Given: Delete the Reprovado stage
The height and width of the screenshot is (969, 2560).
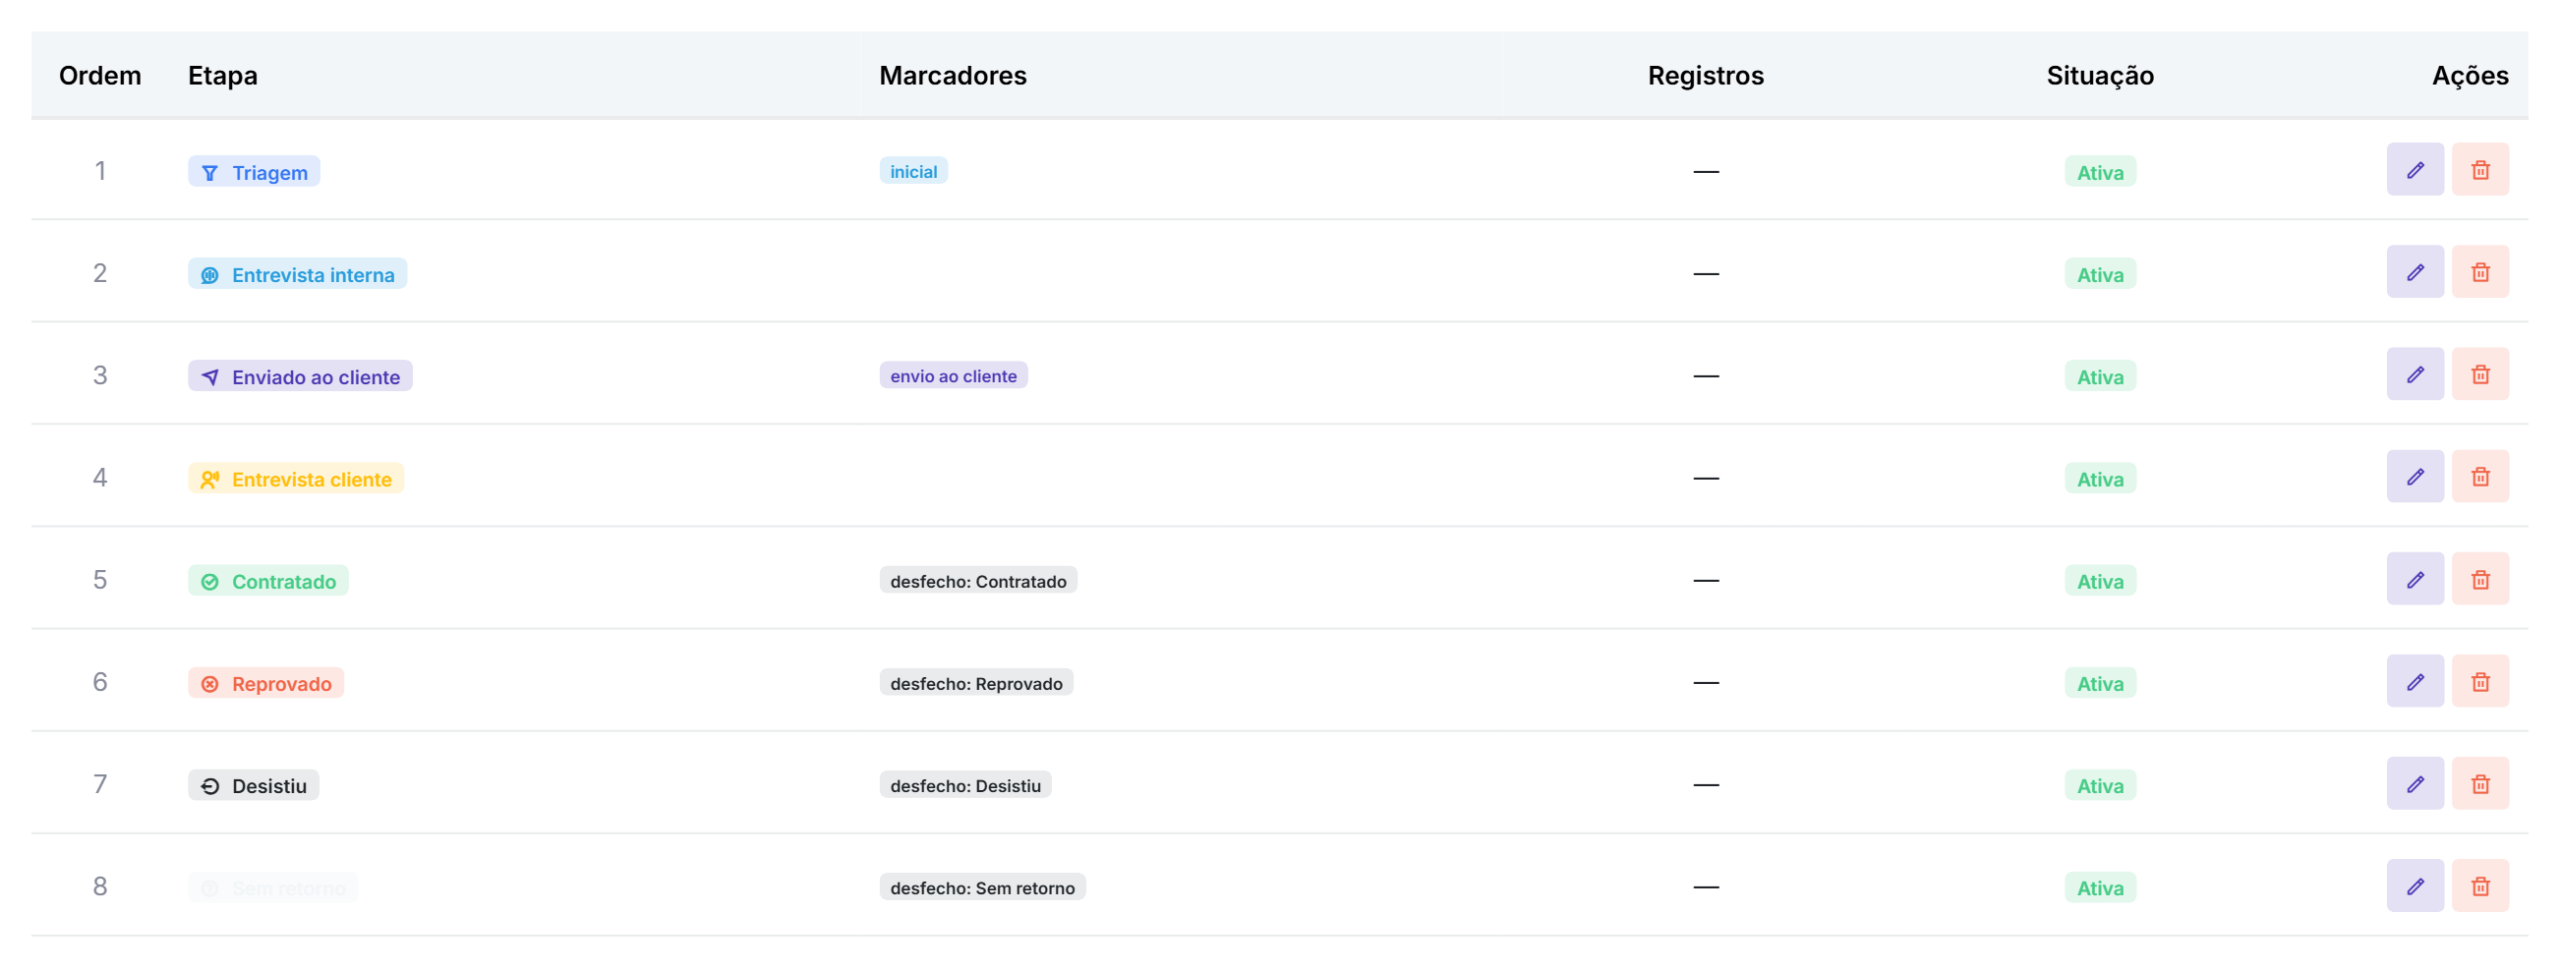Looking at the screenshot, I should pyautogui.click(x=2479, y=681).
